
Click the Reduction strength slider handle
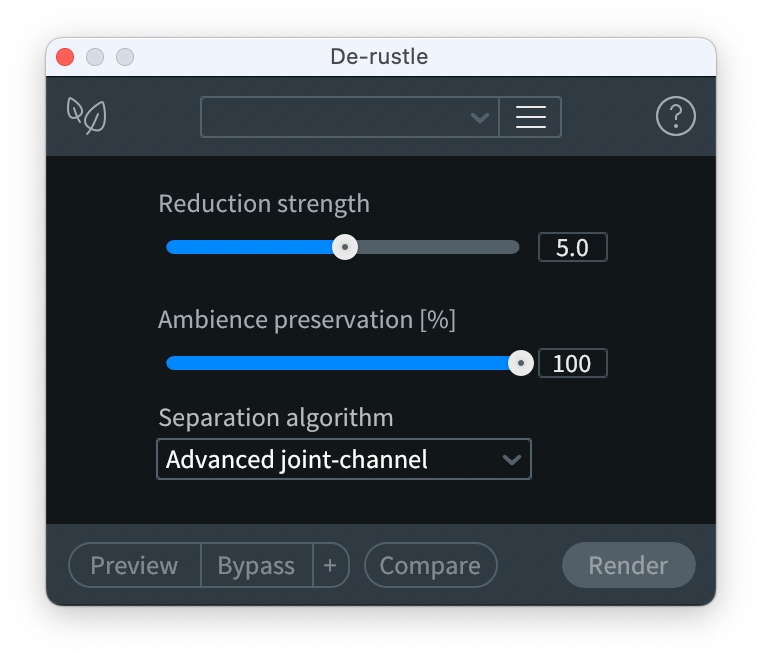[345, 247]
